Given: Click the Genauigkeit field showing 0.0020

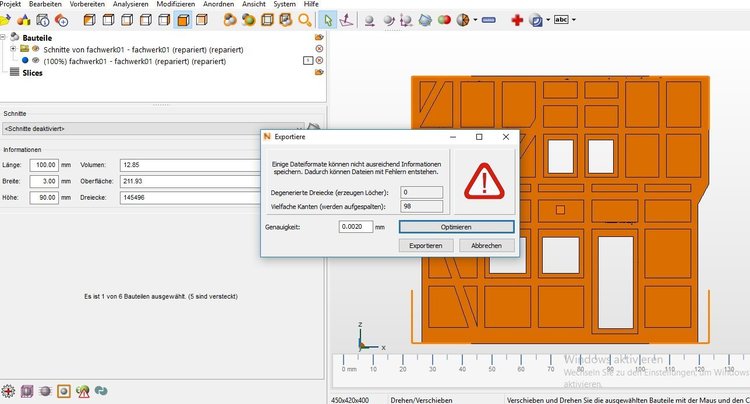Looking at the screenshot, I should (x=355, y=227).
